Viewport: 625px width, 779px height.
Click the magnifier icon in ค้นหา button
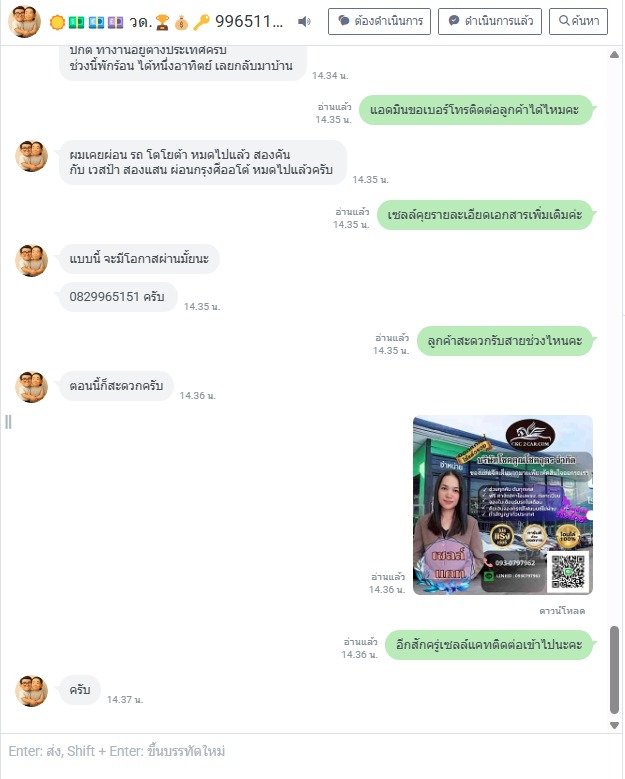coord(564,20)
